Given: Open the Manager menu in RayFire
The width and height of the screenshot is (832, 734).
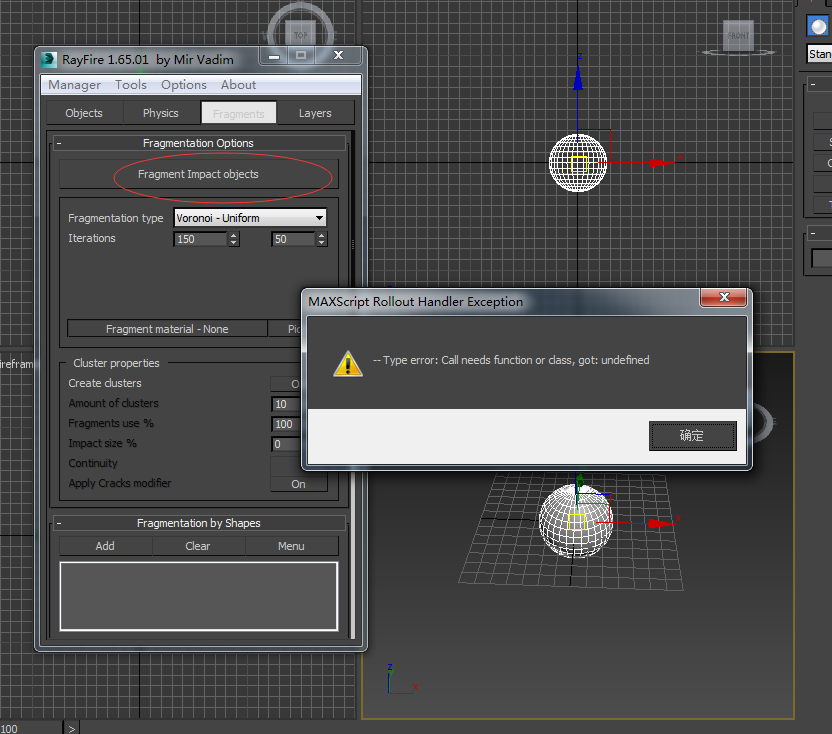Looking at the screenshot, I should click(74, 85).
